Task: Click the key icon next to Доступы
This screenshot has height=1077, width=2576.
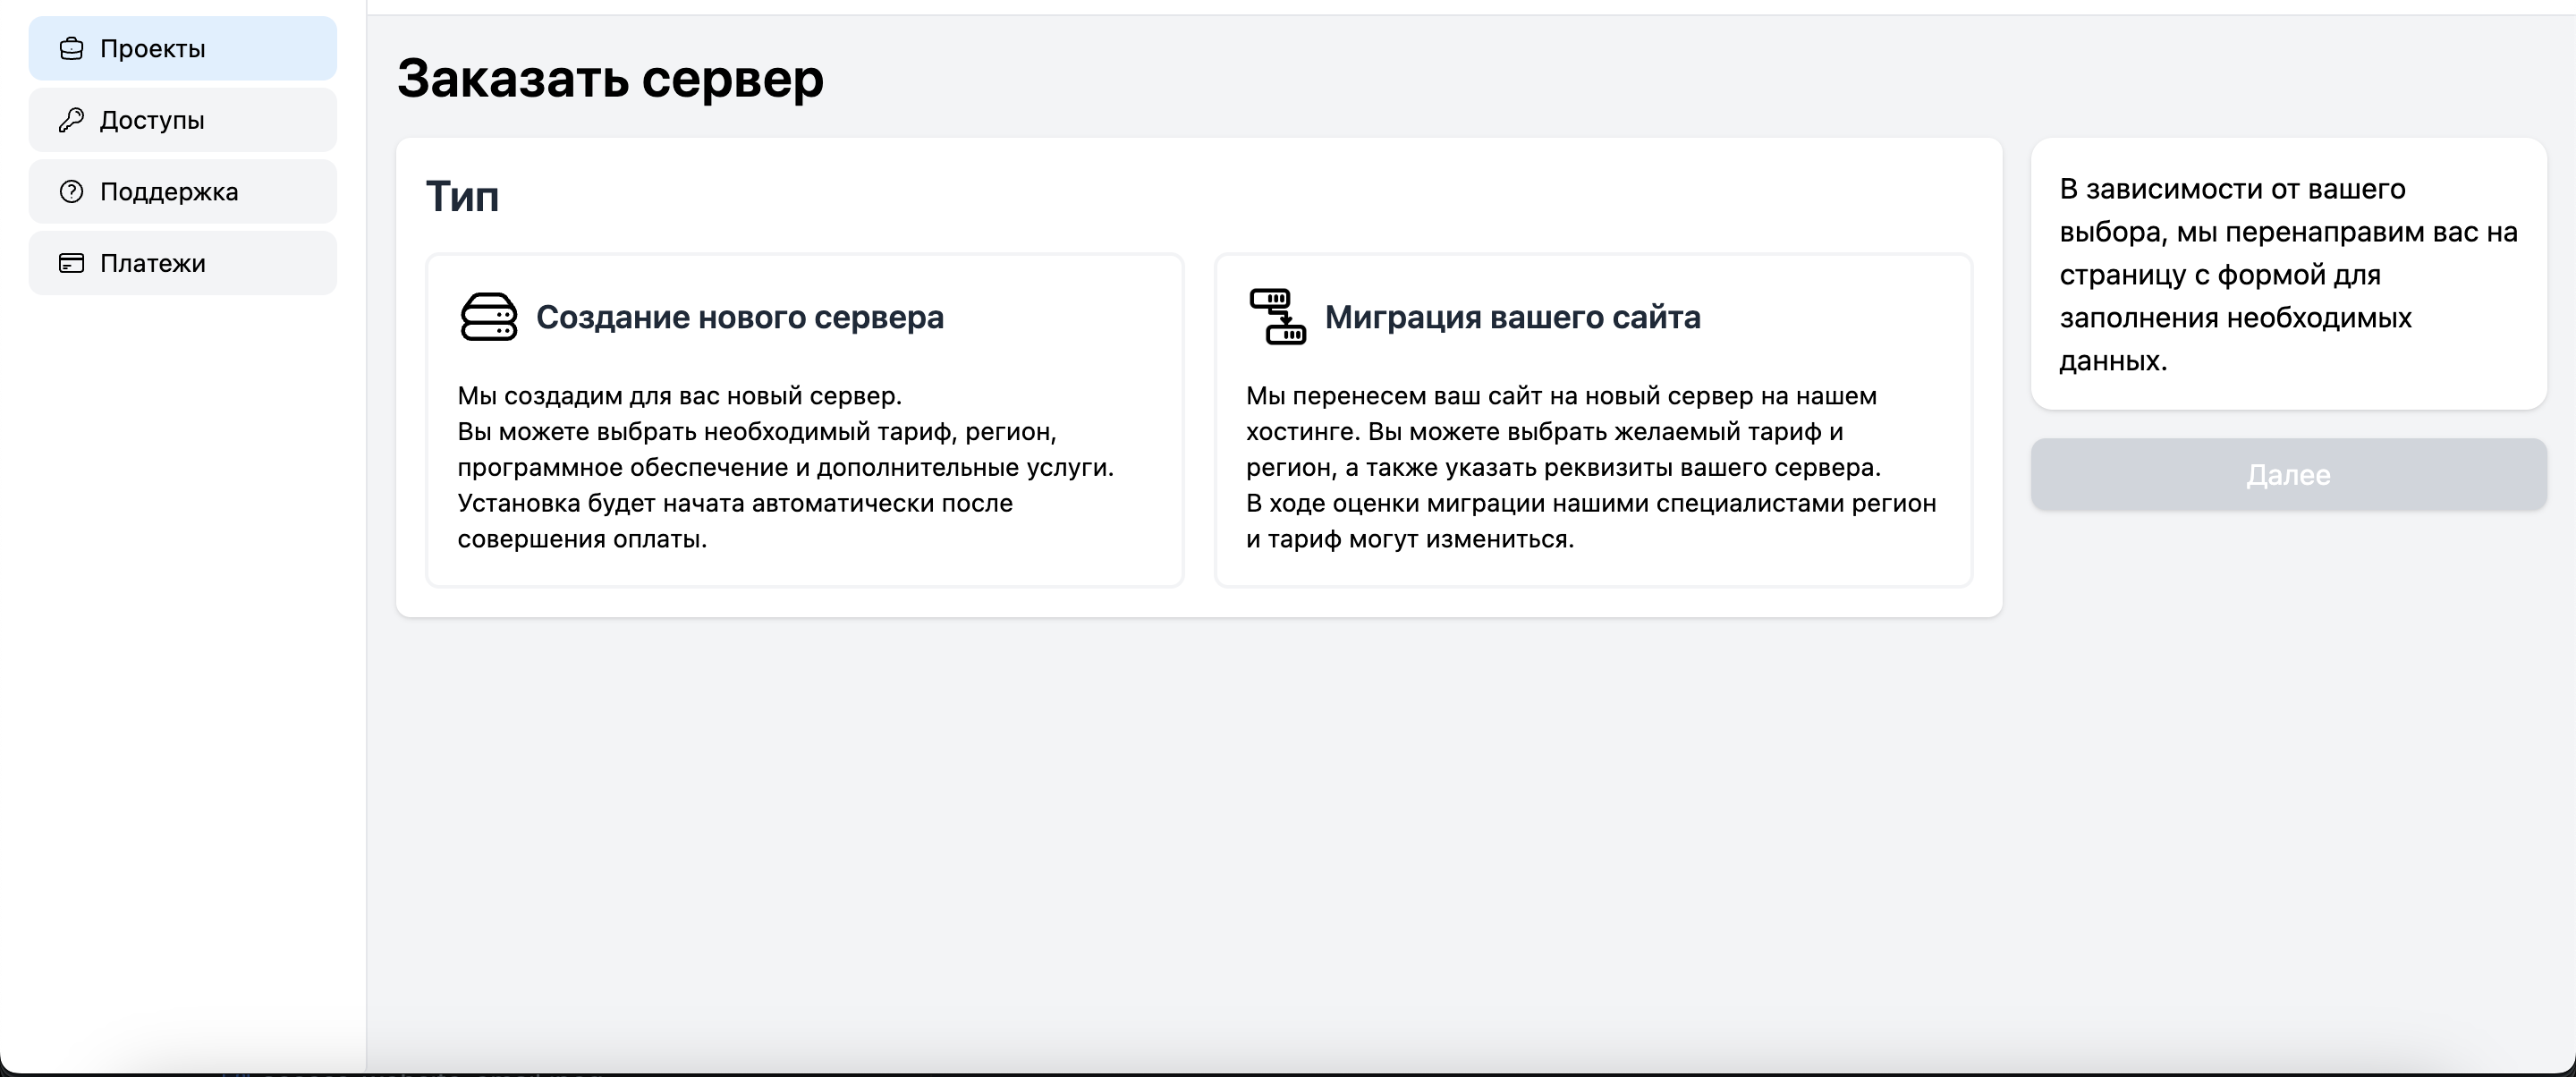Action: pyautogui.click(x=71, y=120)
